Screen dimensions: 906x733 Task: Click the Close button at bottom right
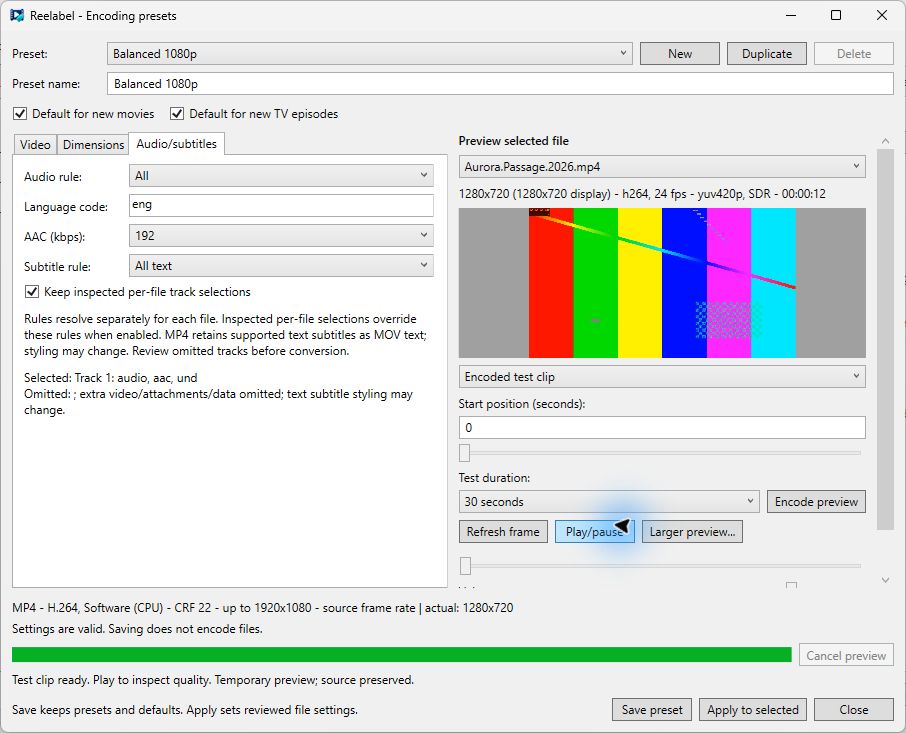(x=853, y=709)
